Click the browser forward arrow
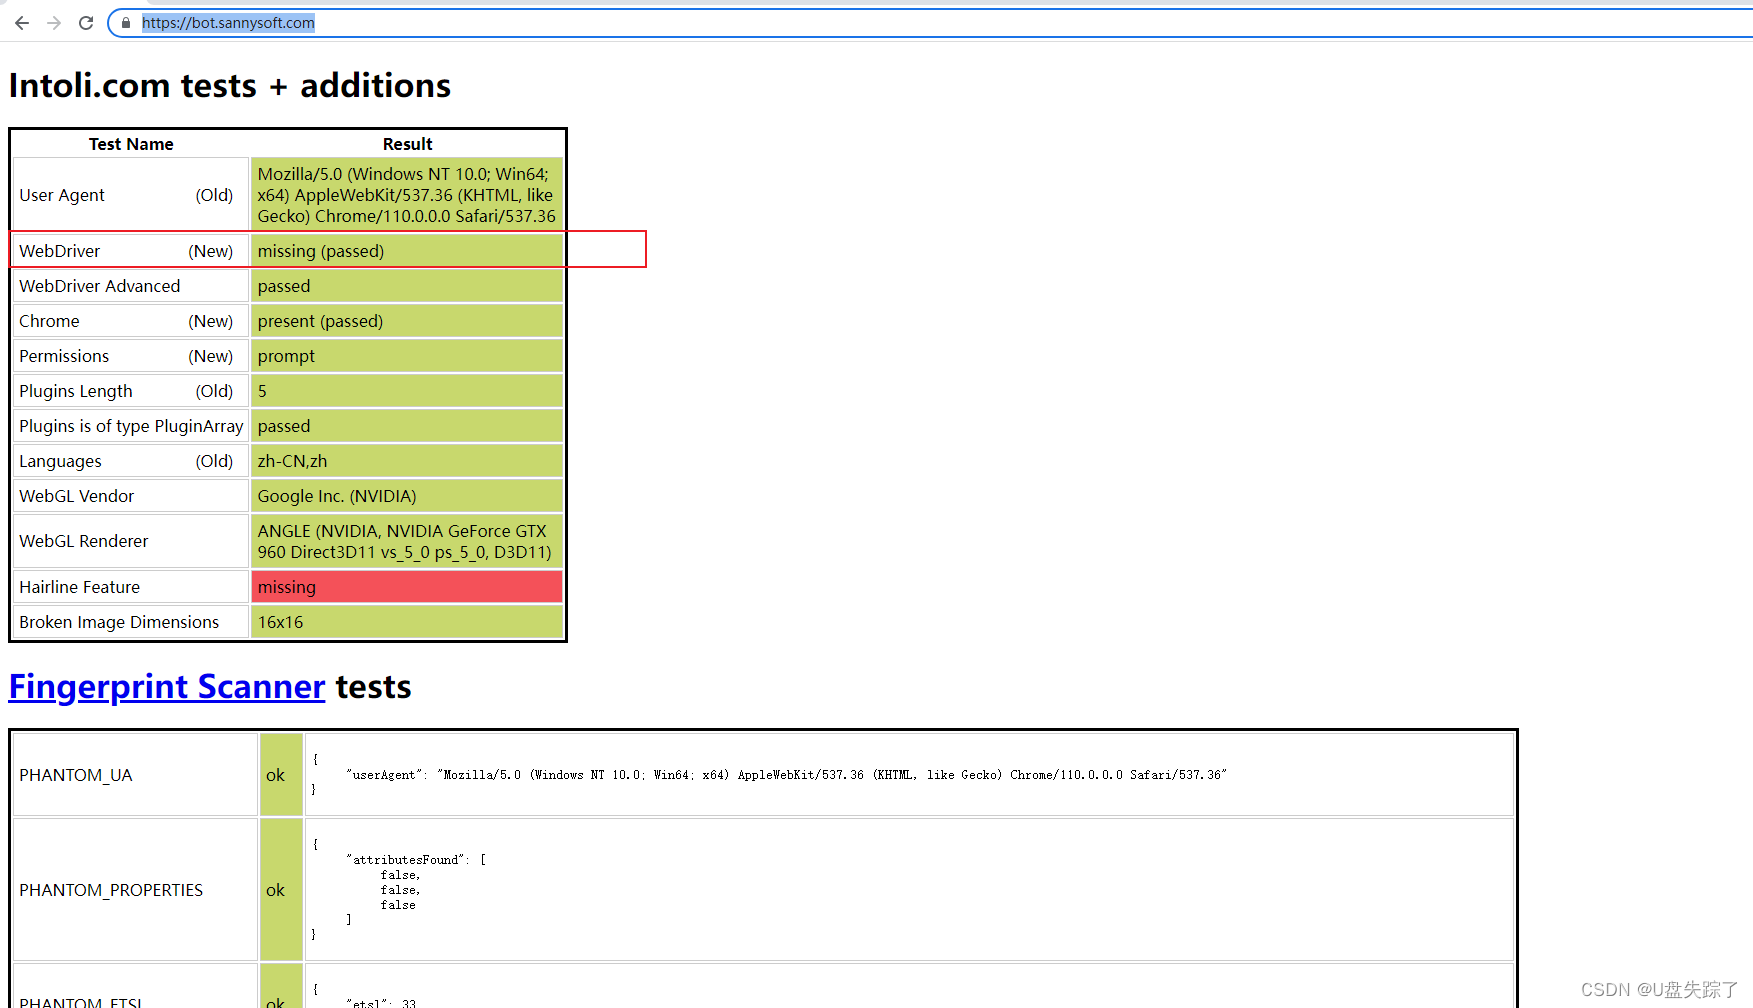1753x1008 pixels. point(53,22)
